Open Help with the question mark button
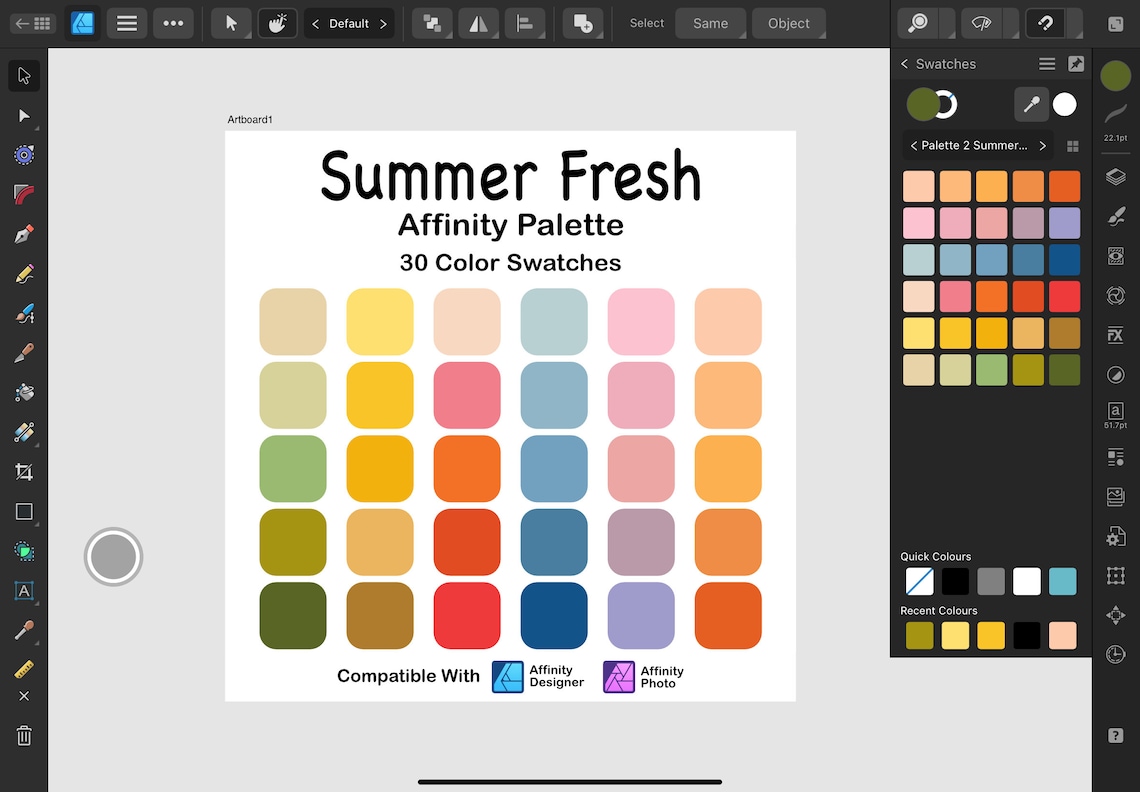The height and width of the screenshot is (792, 1140). tap(1116, 735)
